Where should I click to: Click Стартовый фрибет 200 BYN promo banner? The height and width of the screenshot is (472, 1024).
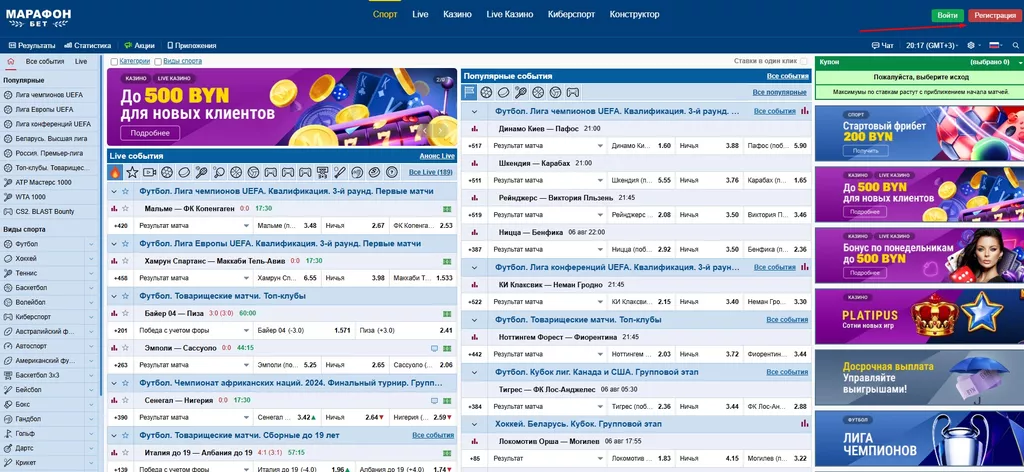[918, 133]
